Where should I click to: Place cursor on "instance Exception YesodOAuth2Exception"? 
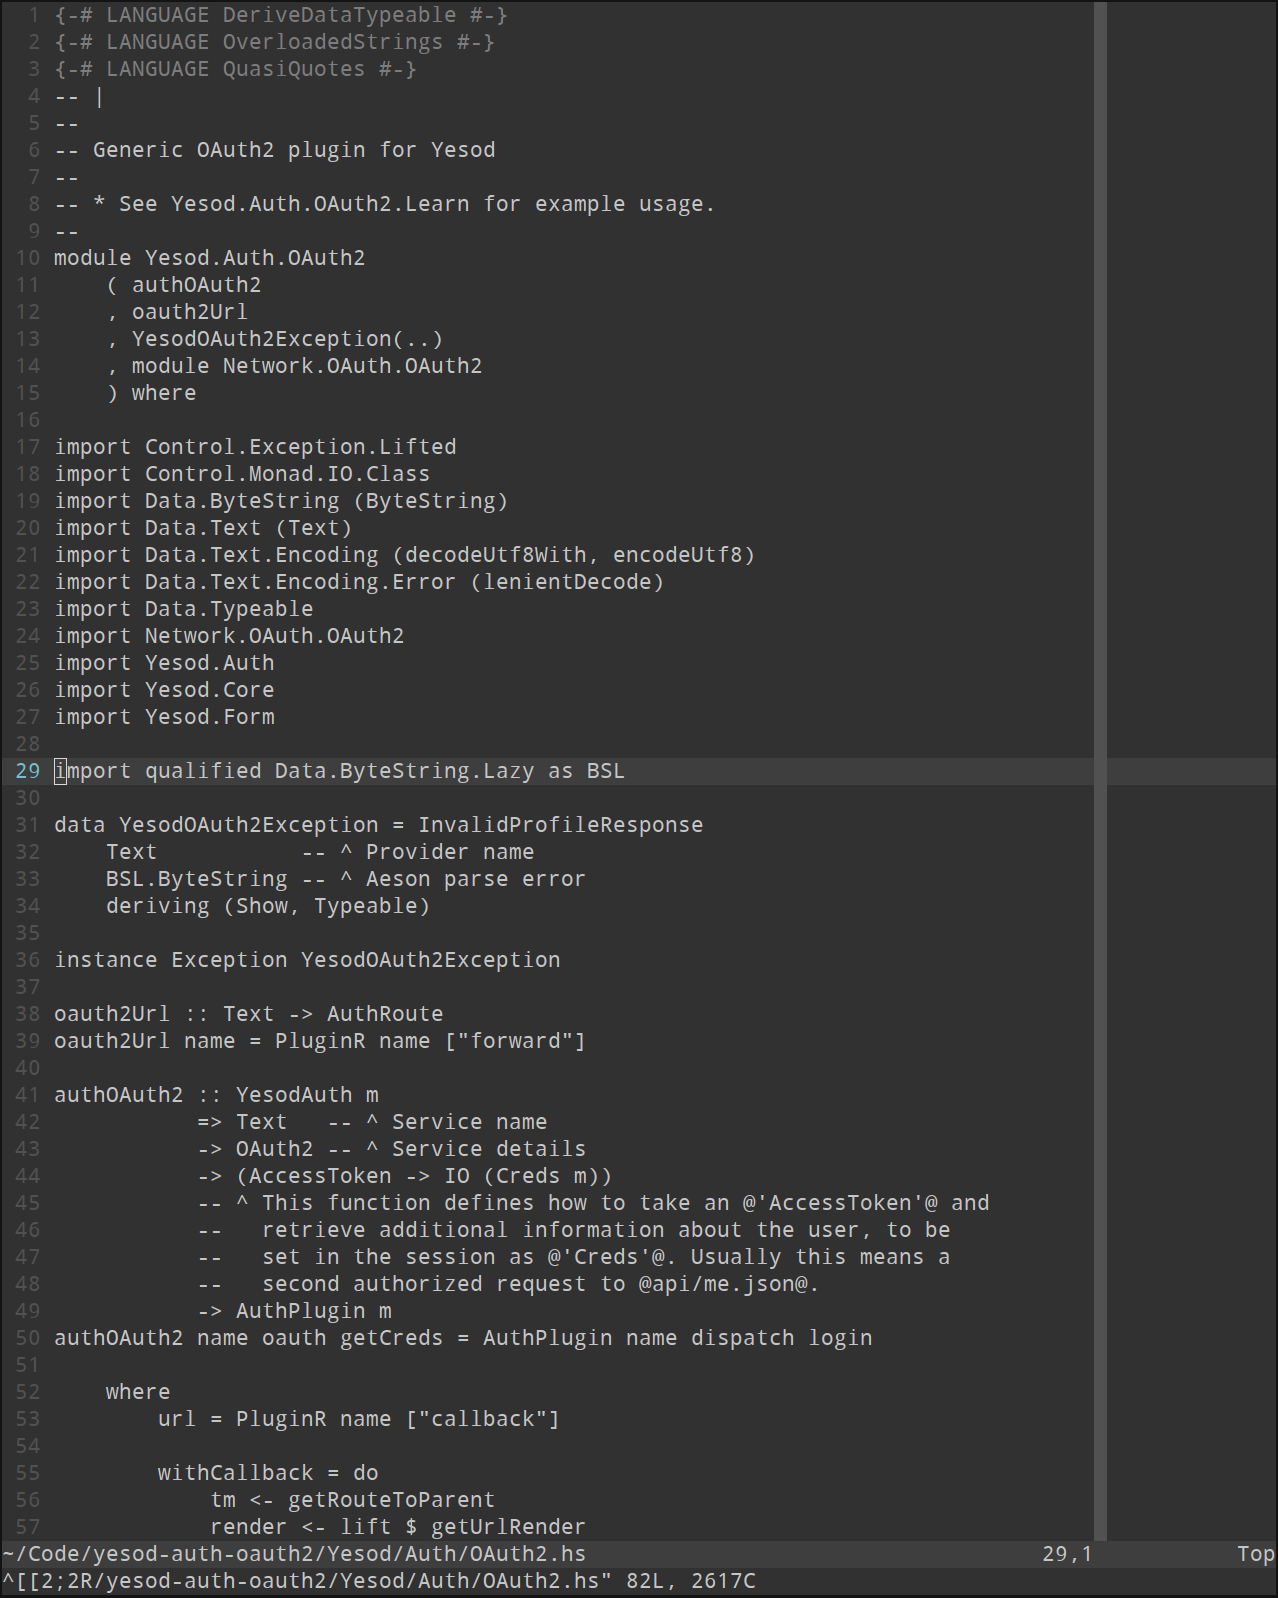coord(307,960)
